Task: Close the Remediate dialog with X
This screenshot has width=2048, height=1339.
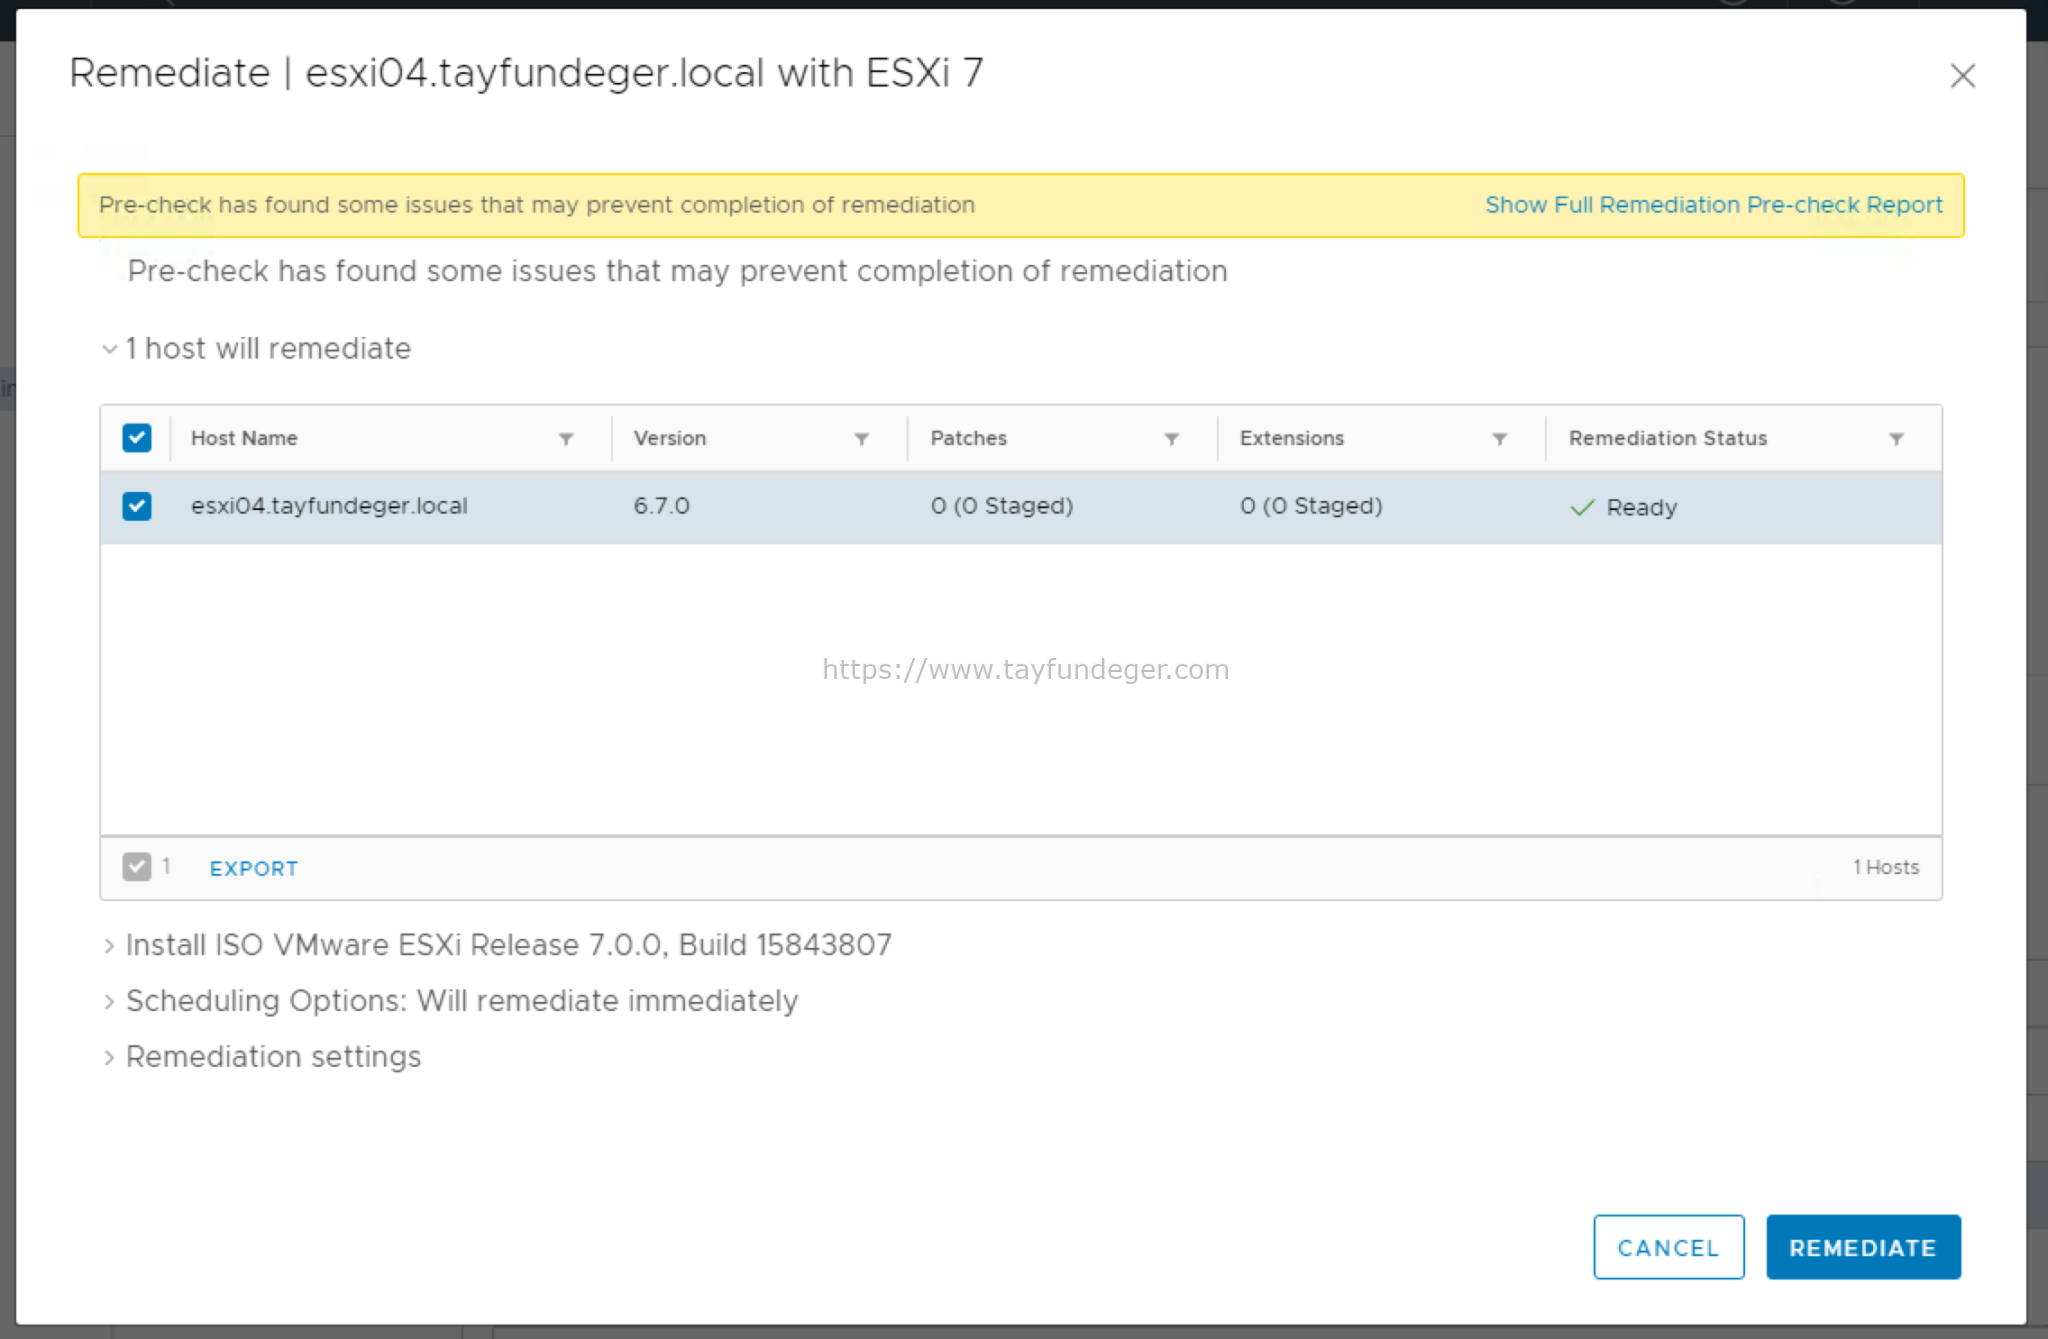Action: pos(1962,76)
